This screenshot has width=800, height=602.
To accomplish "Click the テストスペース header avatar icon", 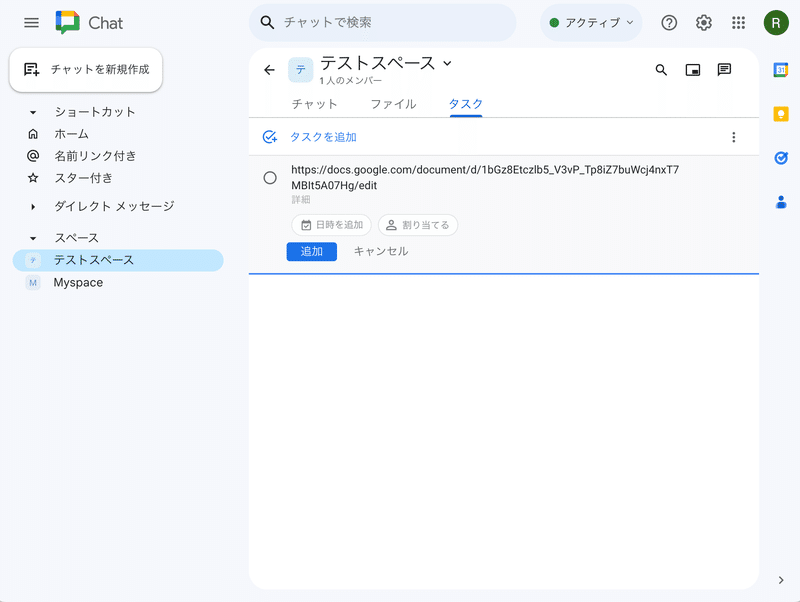I will [301, 70].
